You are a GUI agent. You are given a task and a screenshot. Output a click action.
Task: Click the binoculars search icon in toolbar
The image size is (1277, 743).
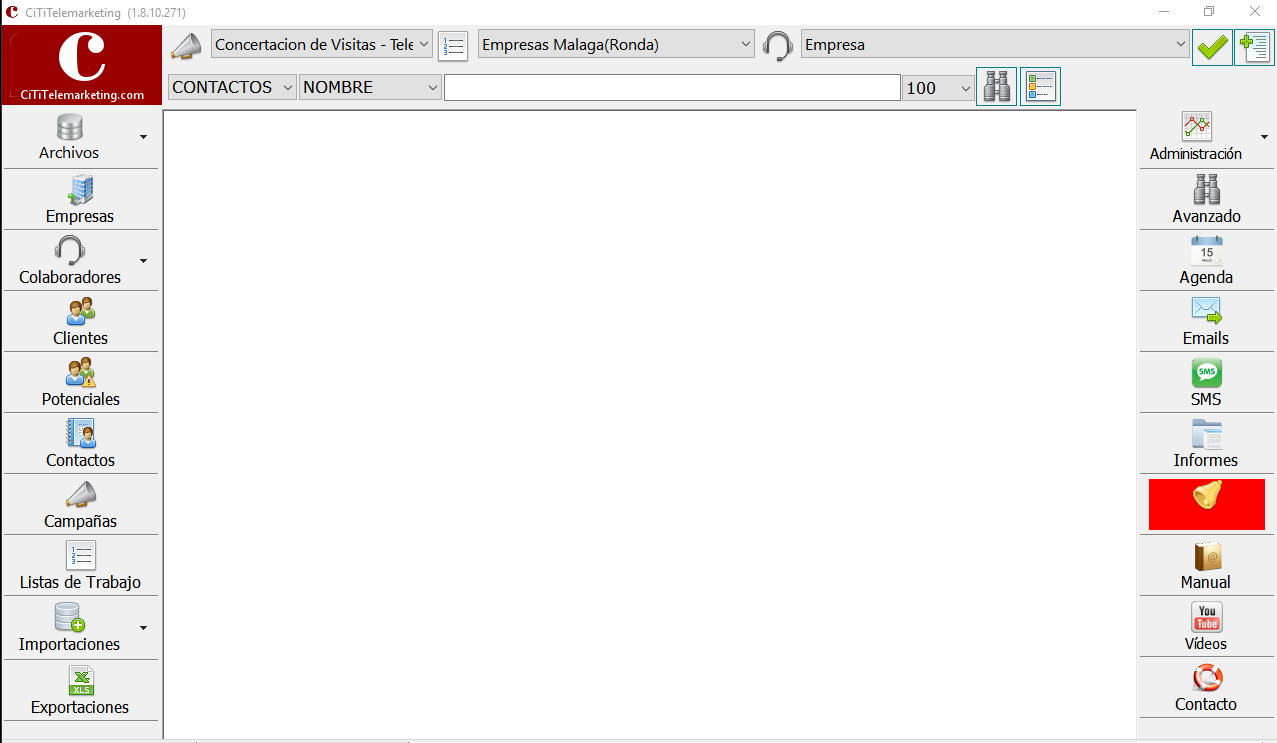click(x=997, y=87)
